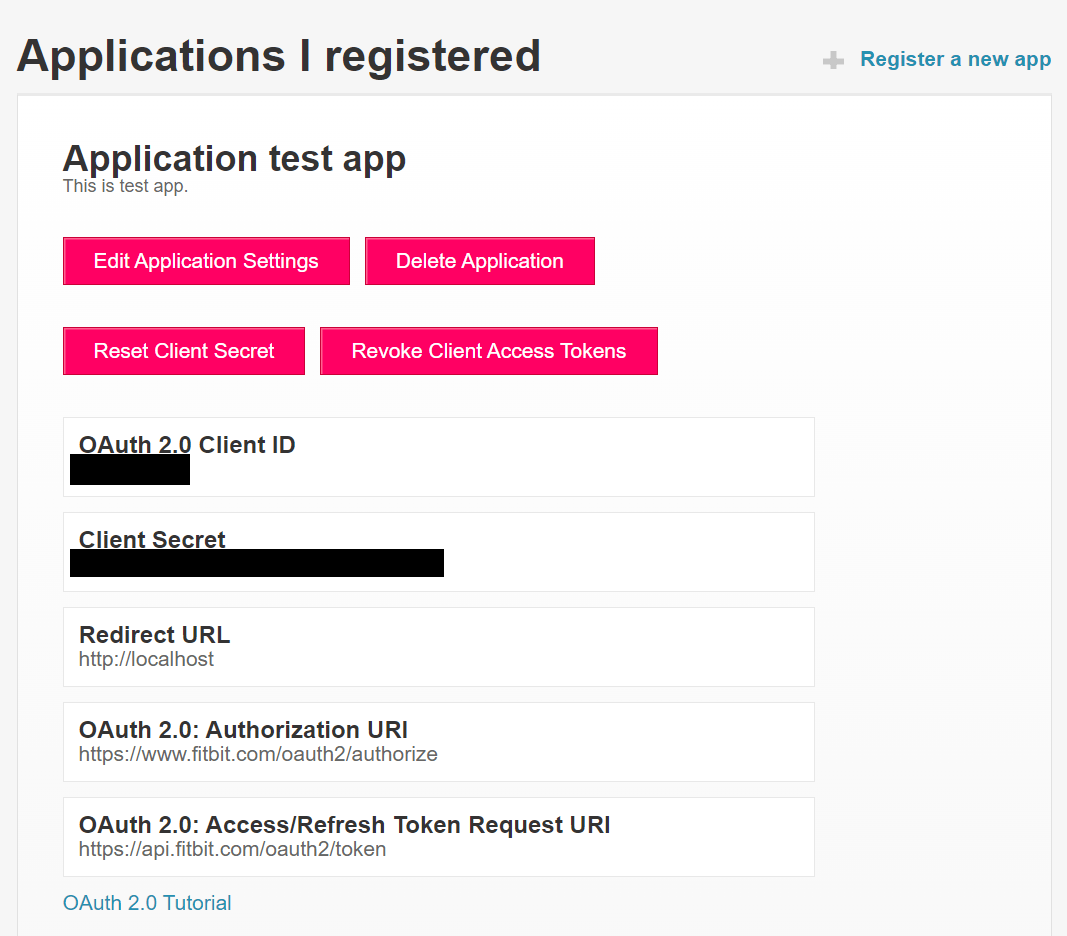Select the http://localhost redirect value

(146, 659)
